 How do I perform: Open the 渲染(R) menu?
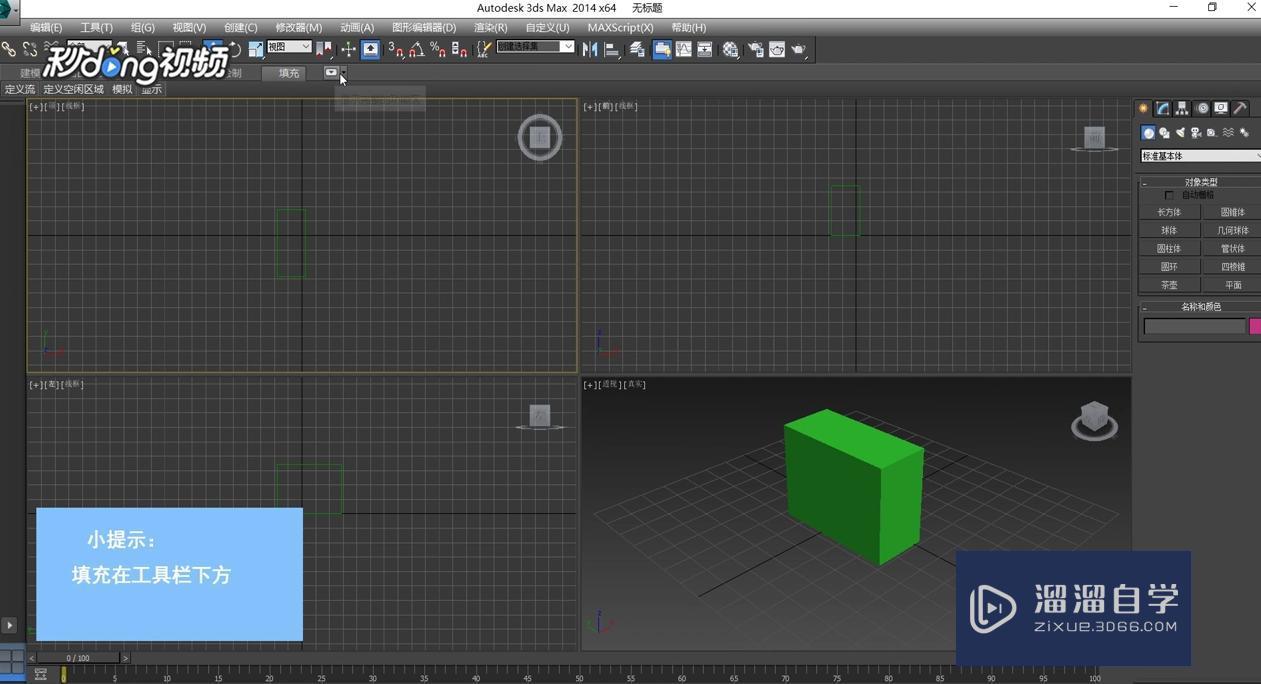(x=489, y=27)
